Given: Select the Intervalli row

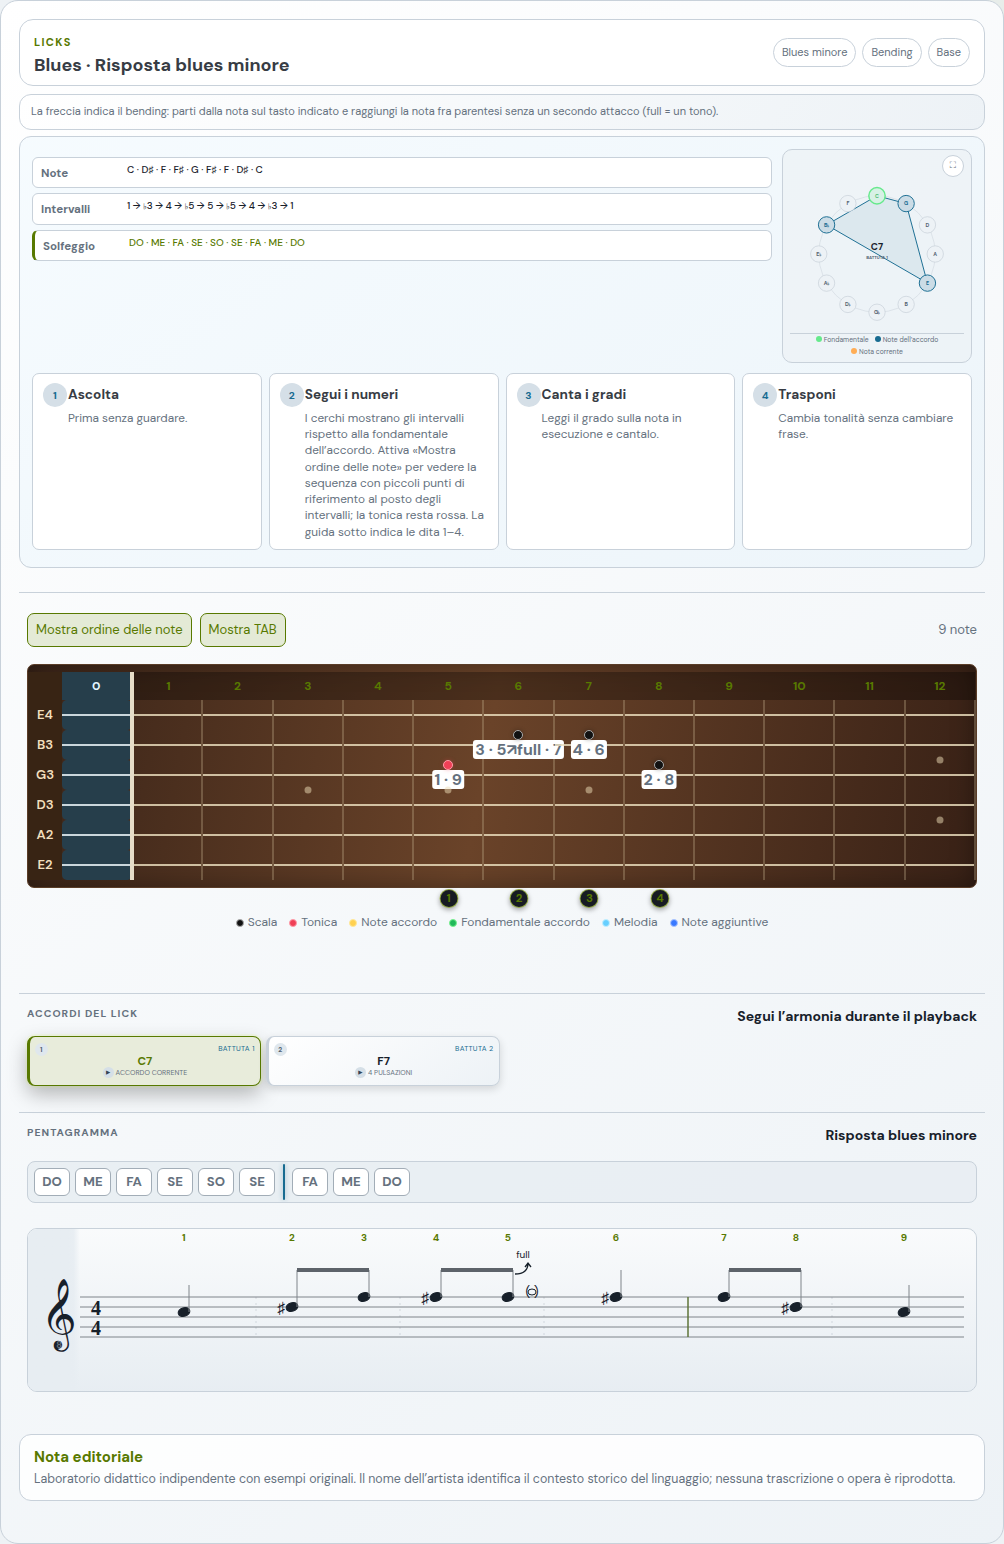Looking at the screenshot, I should tap(402, 209).
